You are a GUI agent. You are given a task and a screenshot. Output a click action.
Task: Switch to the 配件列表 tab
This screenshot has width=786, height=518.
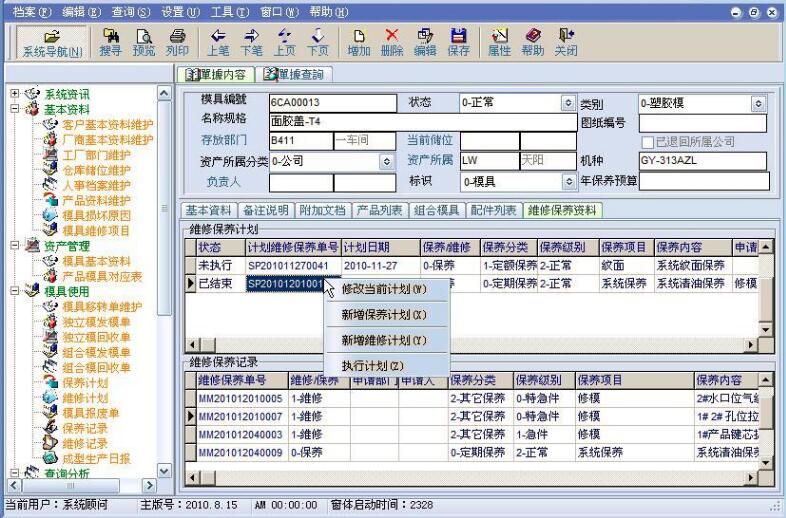tap(493, 210)
